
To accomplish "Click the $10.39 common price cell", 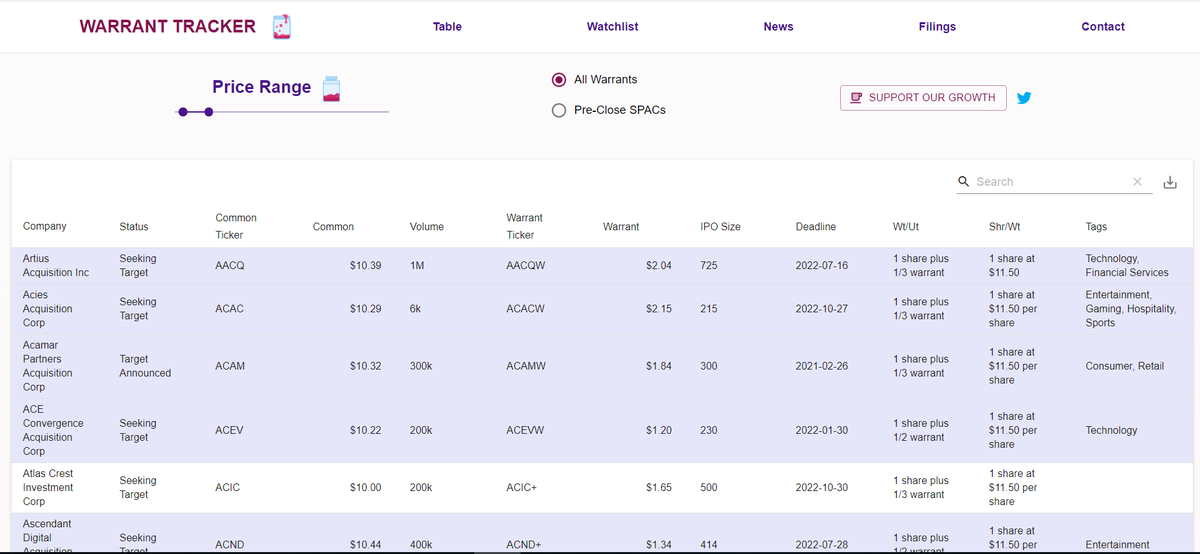I will 365,266.
